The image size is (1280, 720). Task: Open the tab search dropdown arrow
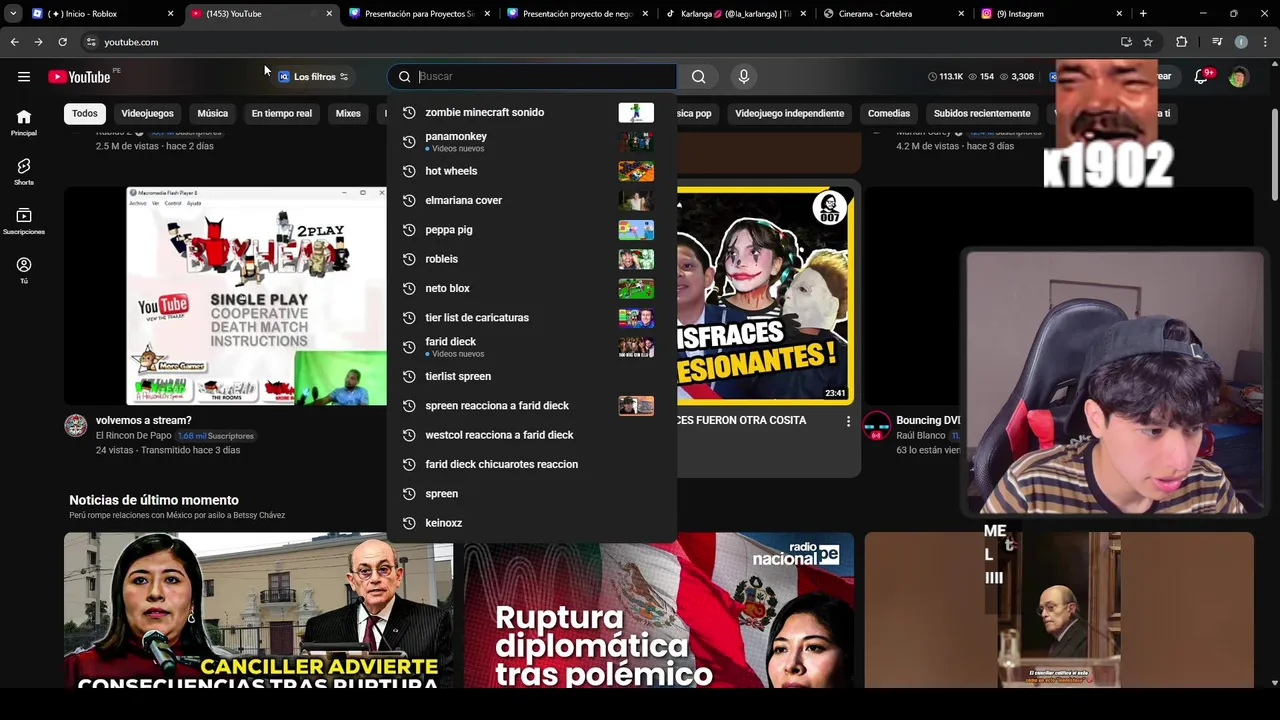coord(13,14)
